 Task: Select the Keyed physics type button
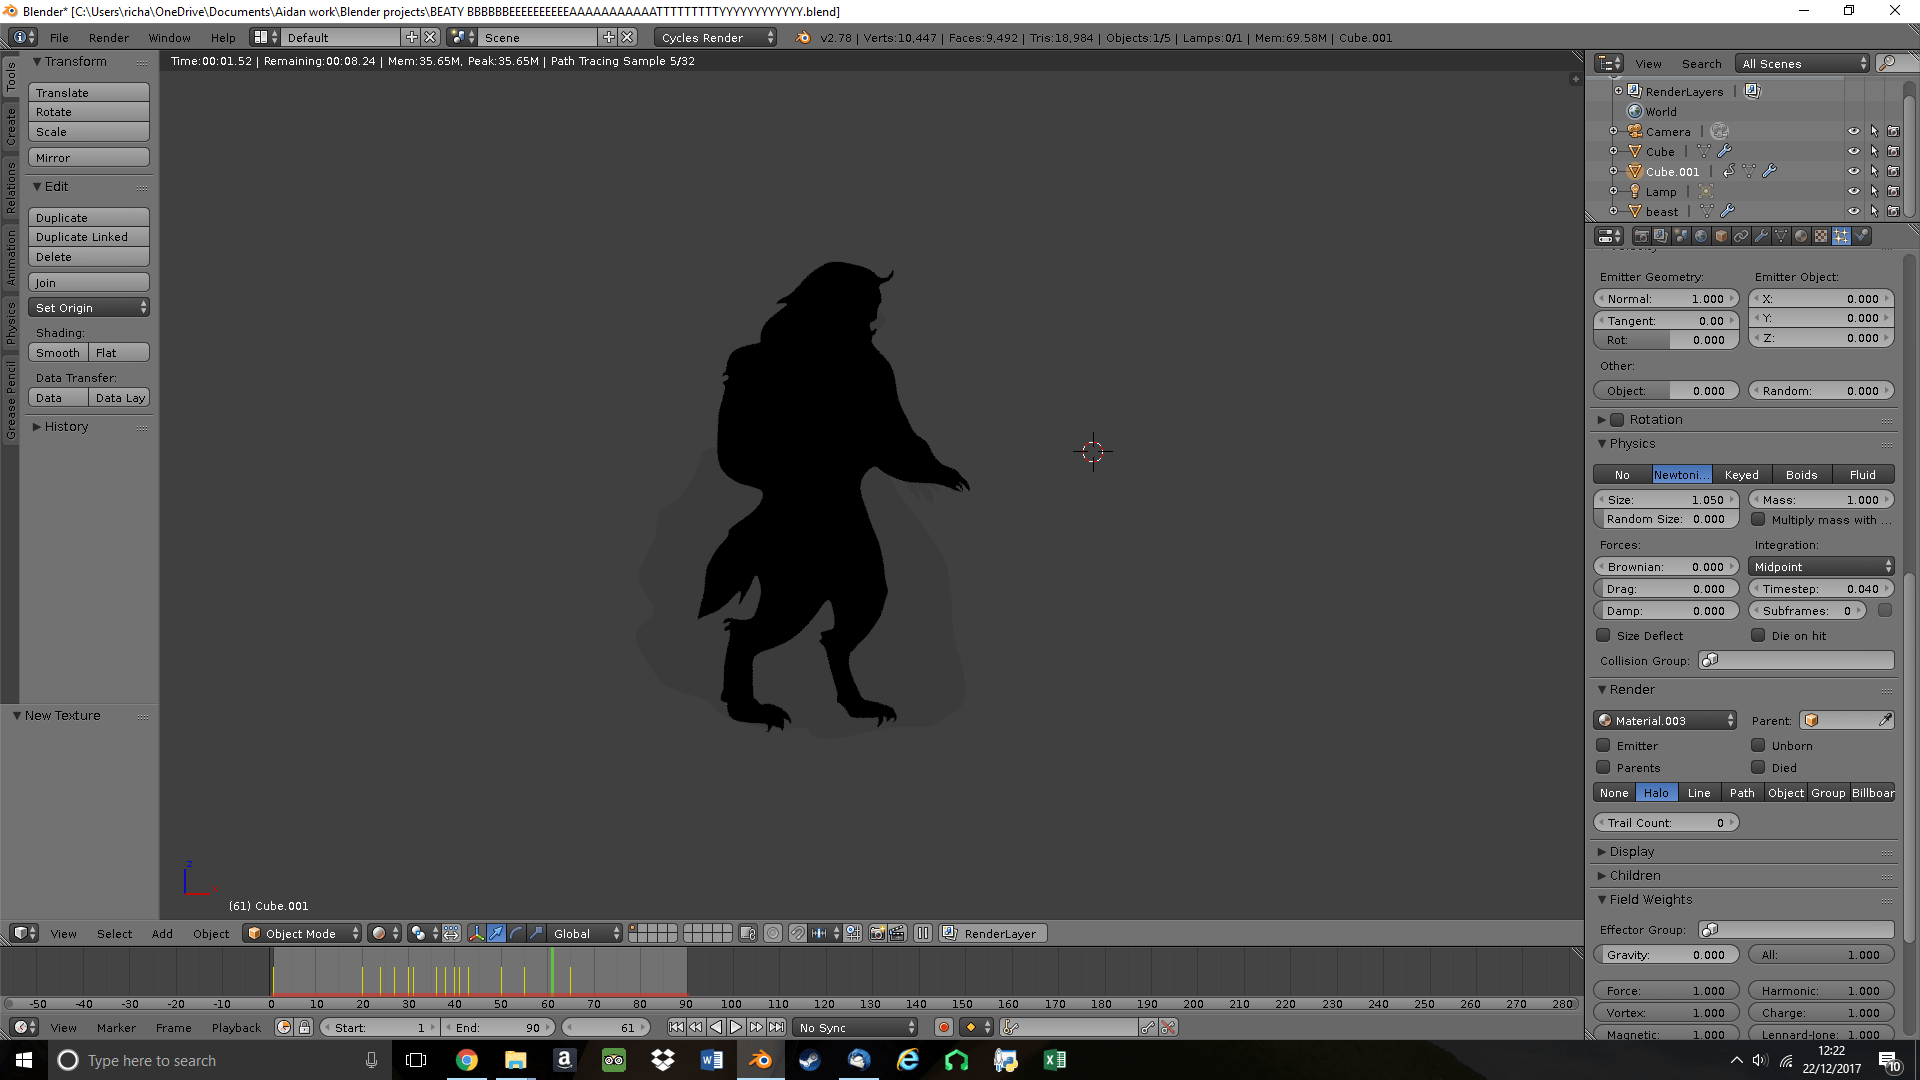pyautogui.click(x=1741, y=474)
